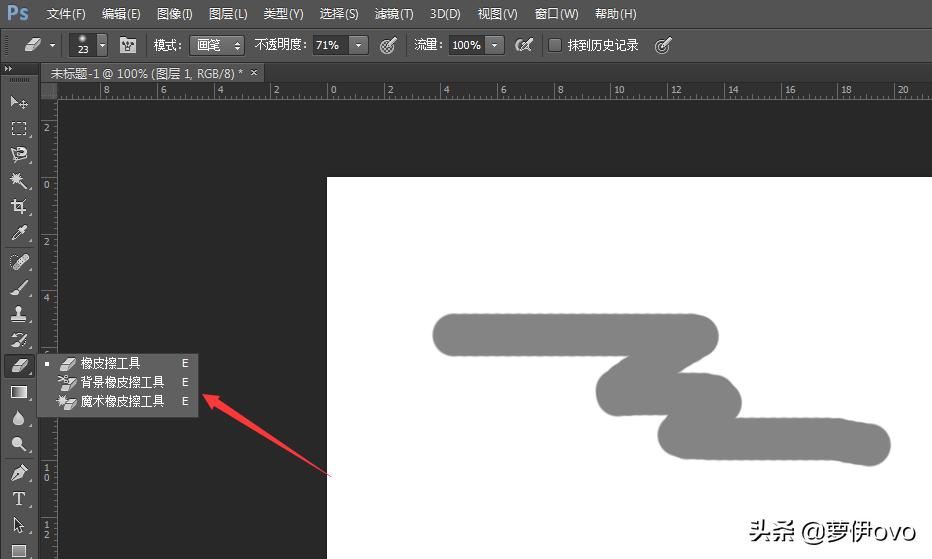Toggle airbrush mode beside flow
The height and width of the screenshot is (559, 932).
click(524, 46)
